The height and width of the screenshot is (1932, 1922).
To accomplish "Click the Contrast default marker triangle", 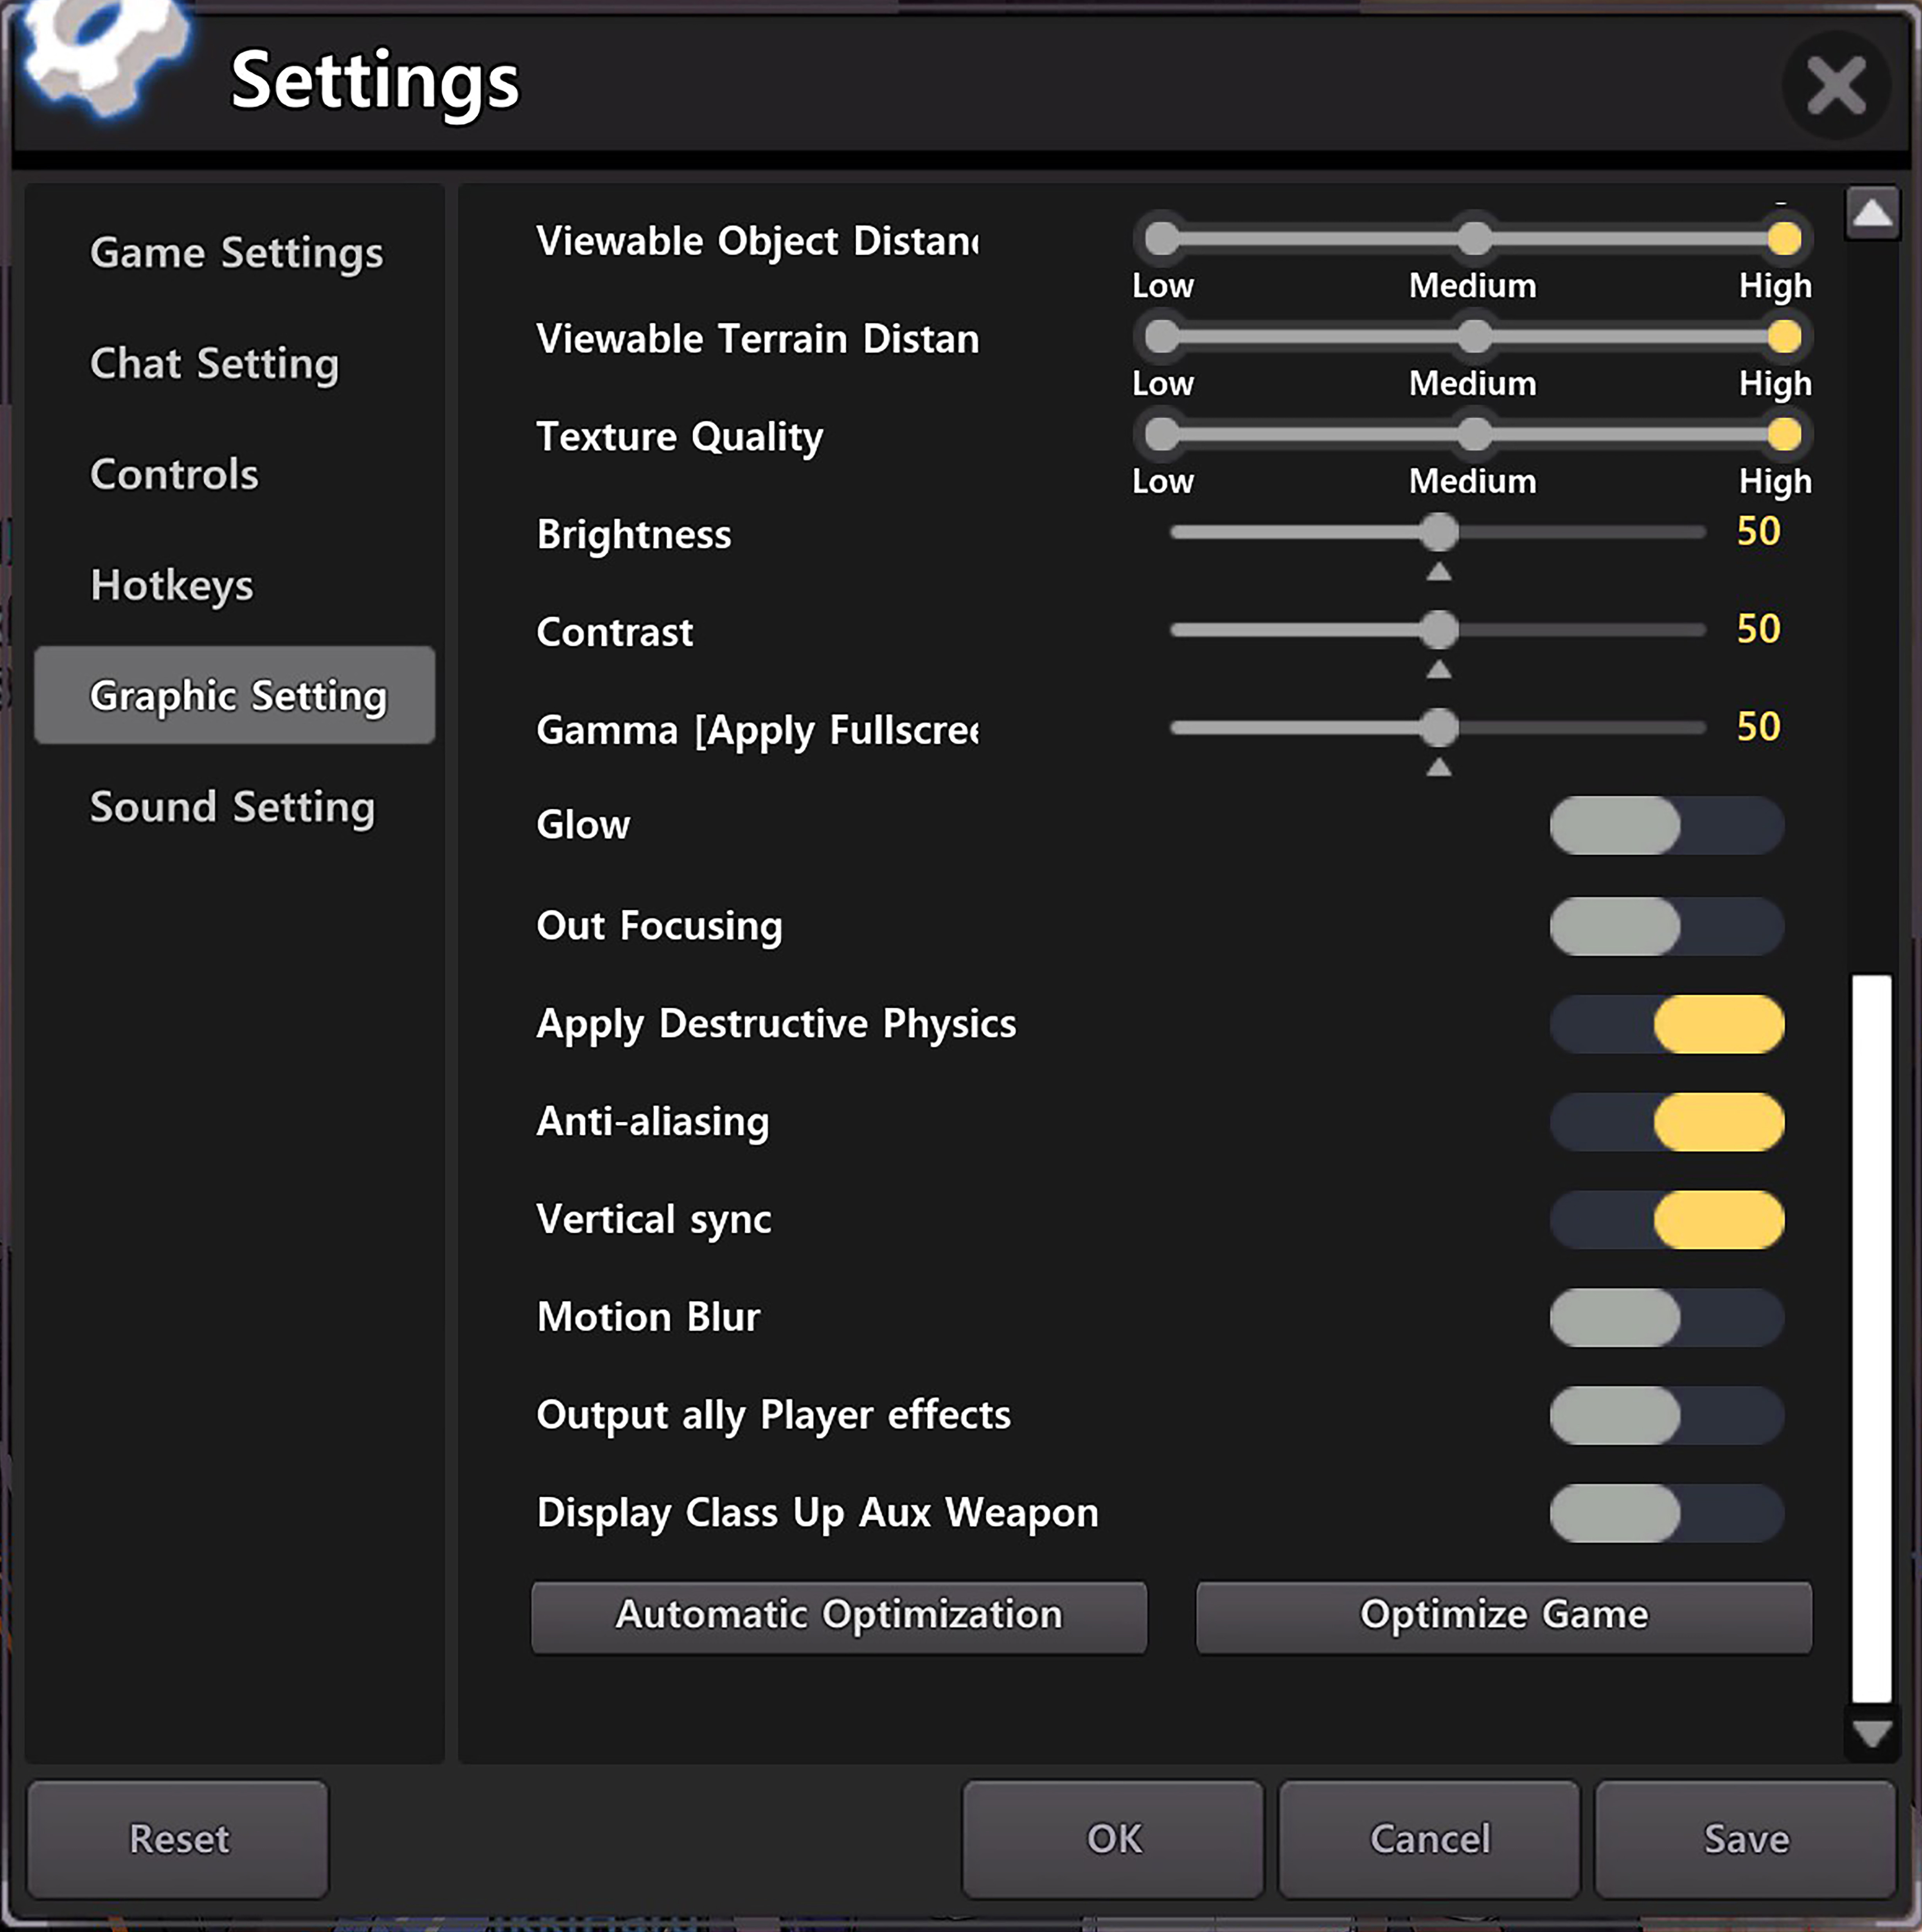I will (x=1438, y=670).
